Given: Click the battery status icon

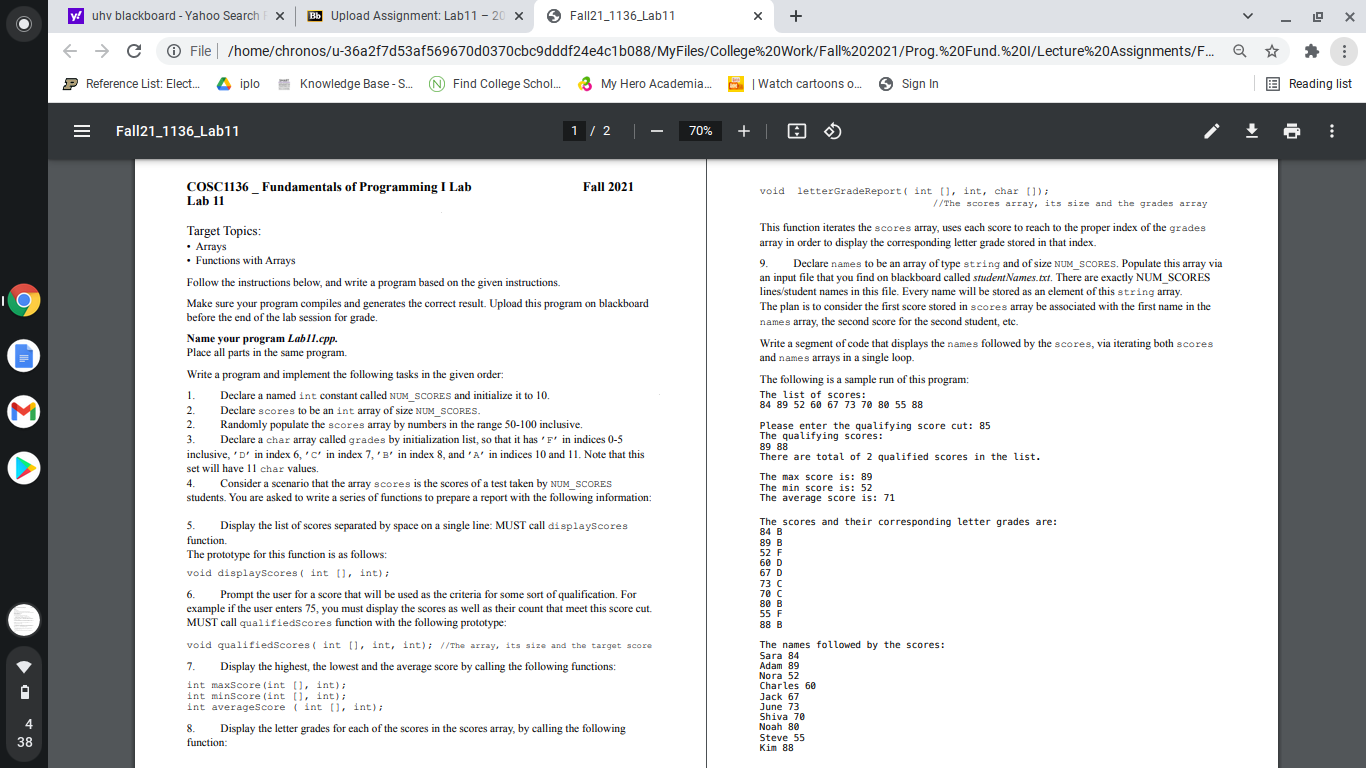Looking at the screenshot, I should pyautogui.click(x=24, y=693).
